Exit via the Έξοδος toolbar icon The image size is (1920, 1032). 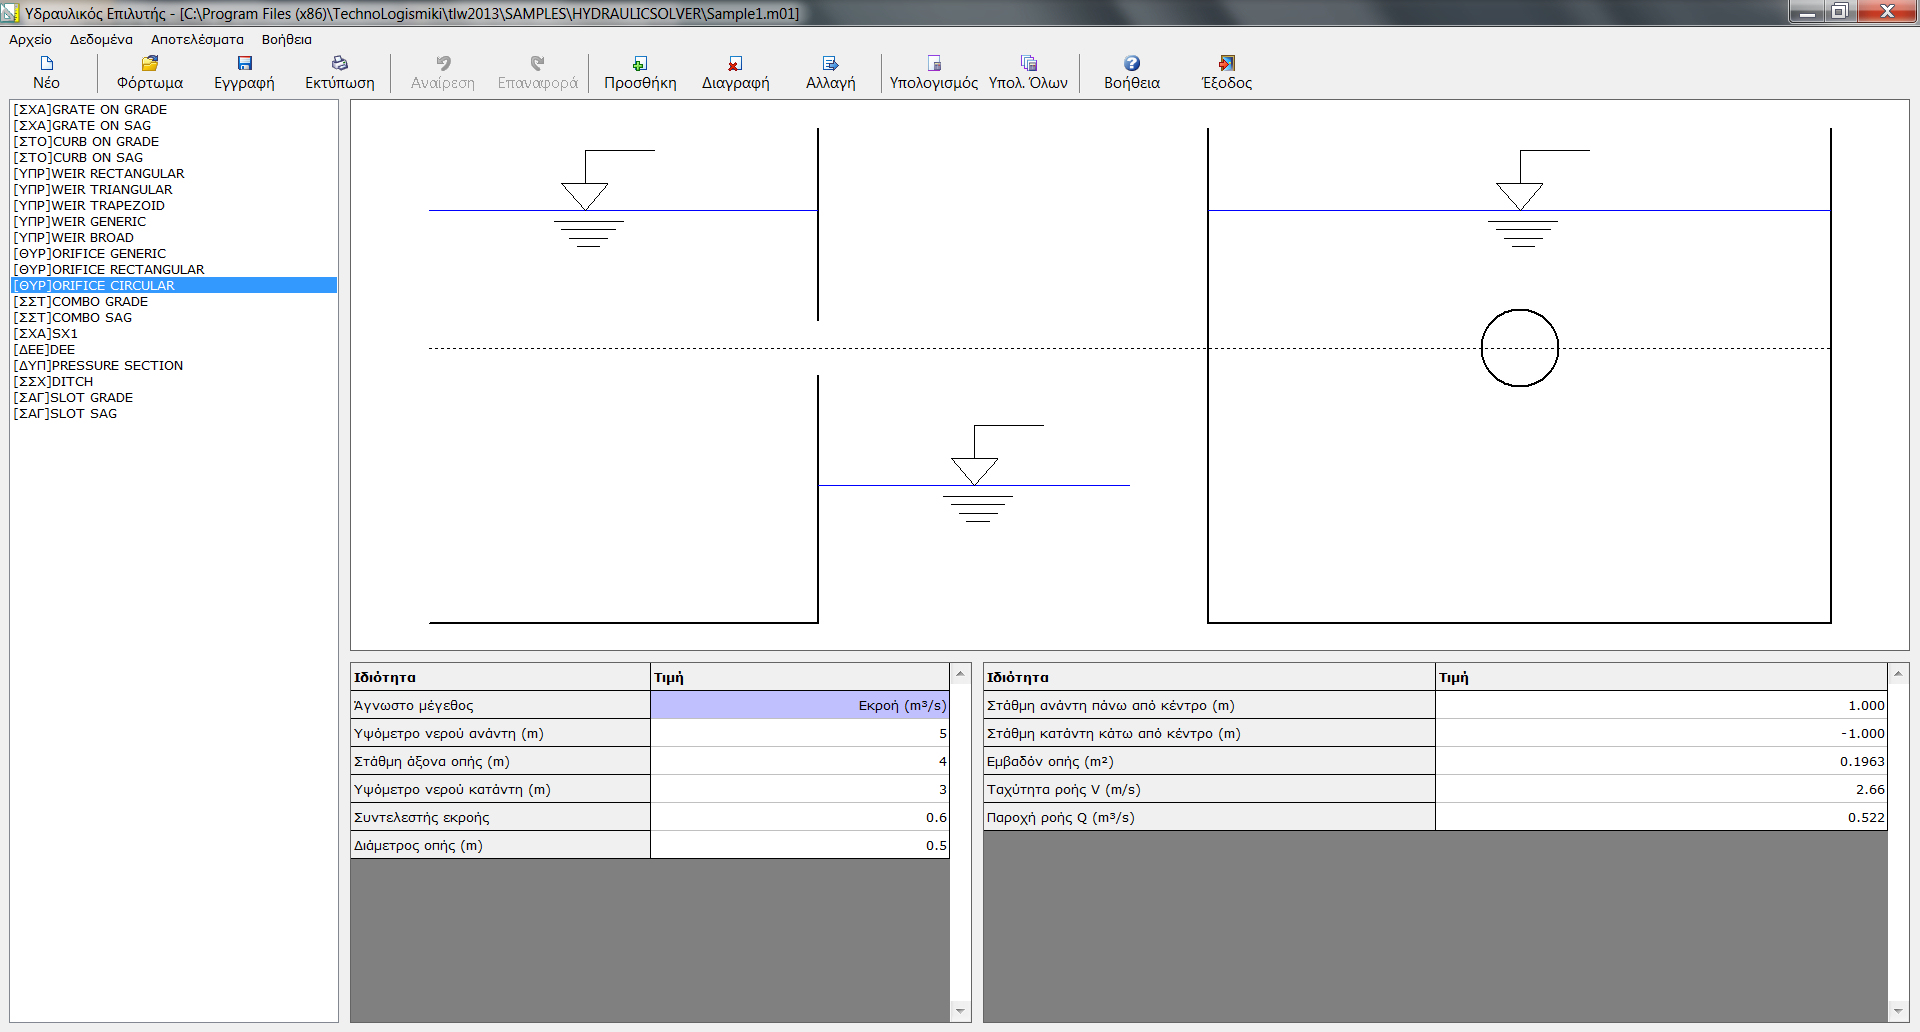click(1226, 64)
